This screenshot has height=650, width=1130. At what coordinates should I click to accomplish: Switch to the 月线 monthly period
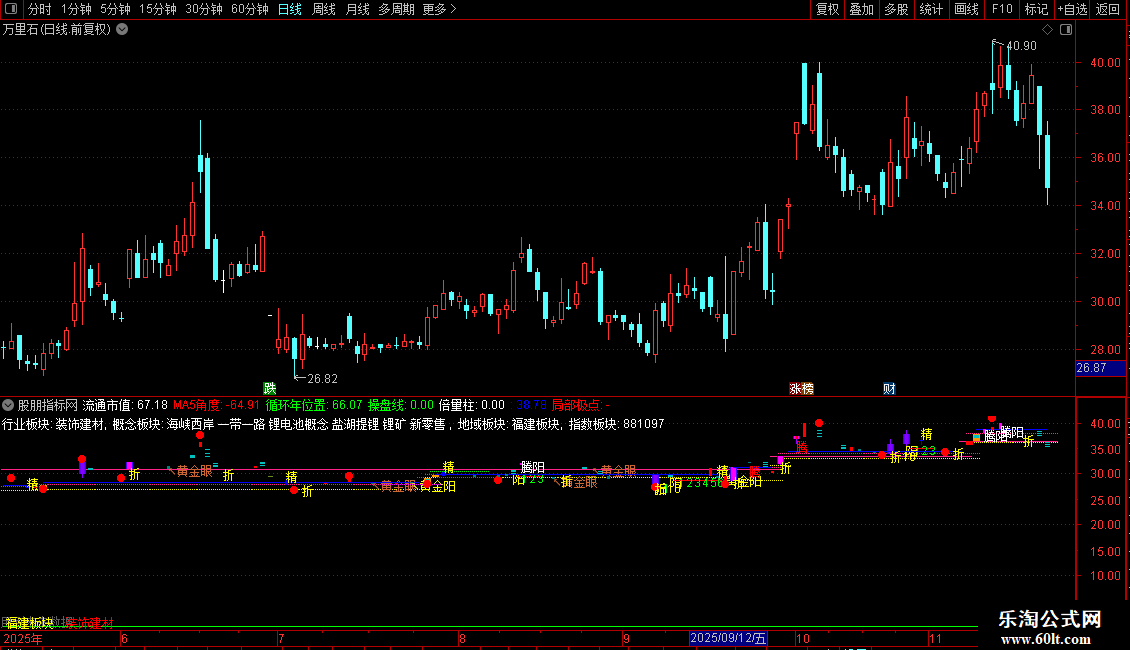click(357, 9)
